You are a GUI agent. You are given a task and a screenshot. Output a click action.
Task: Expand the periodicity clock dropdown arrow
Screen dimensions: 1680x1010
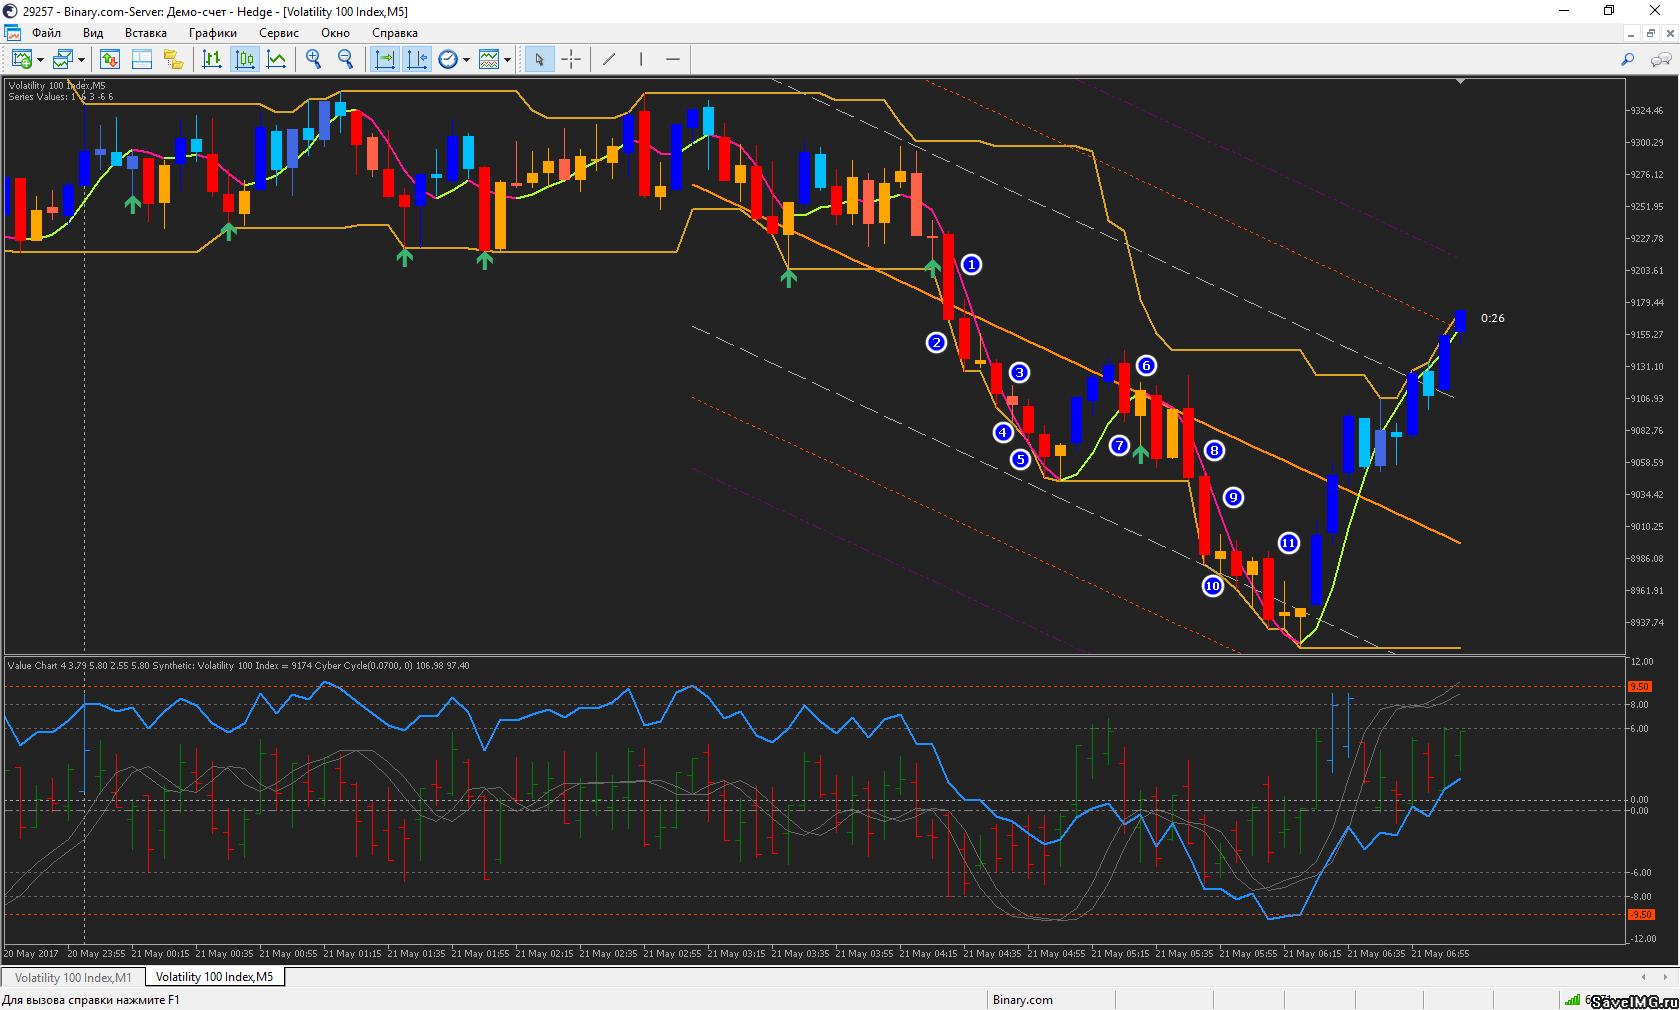point(466,60)
